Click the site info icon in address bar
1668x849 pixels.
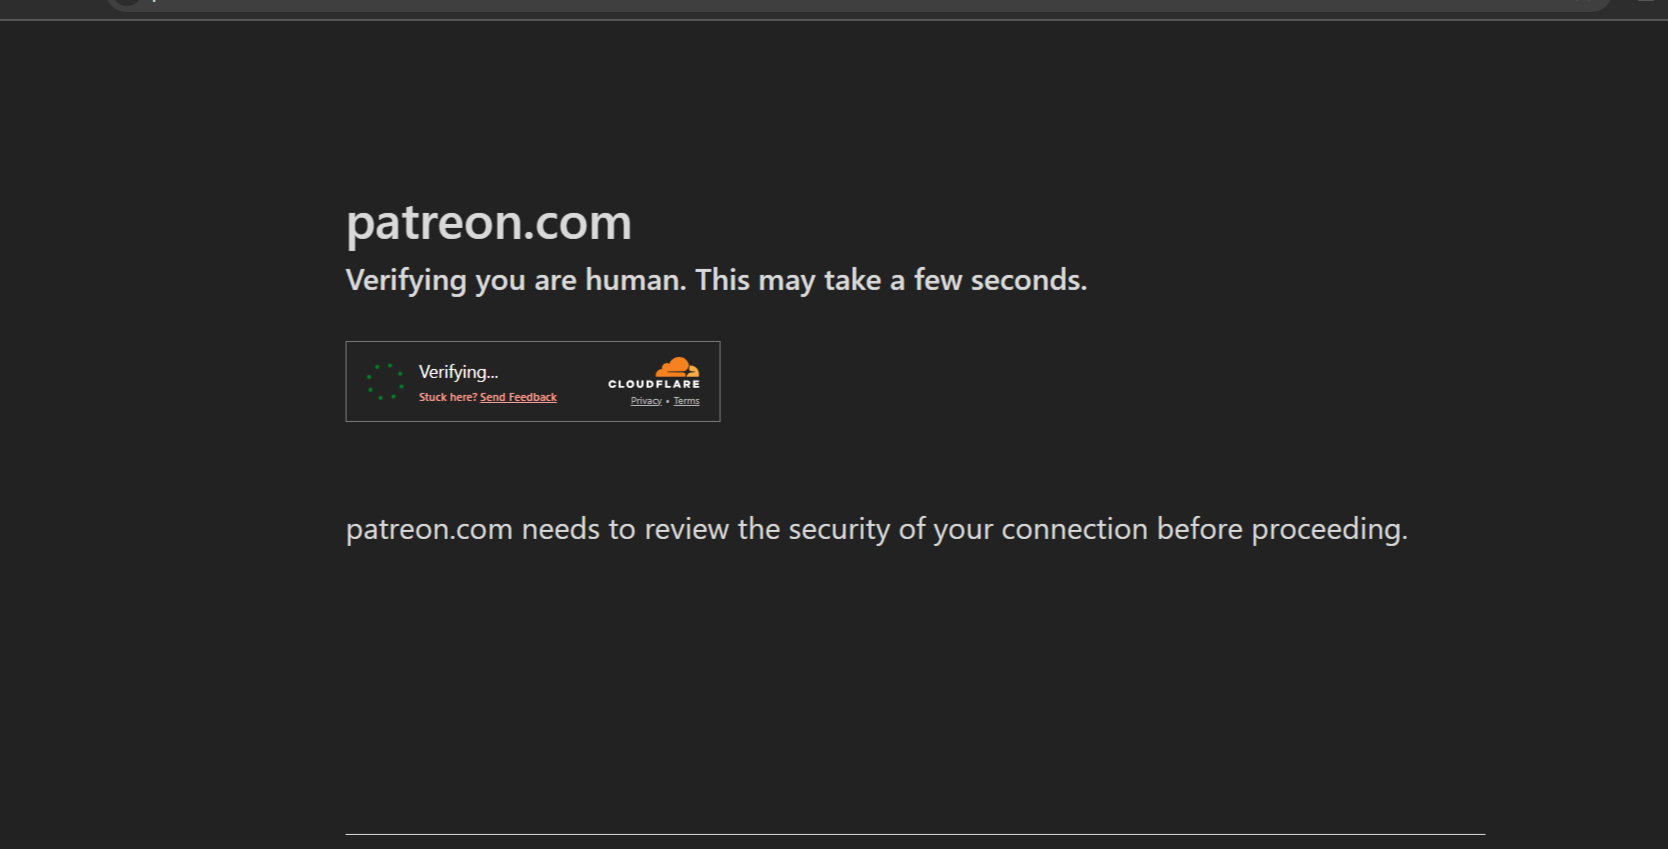[x=126, y=3]
